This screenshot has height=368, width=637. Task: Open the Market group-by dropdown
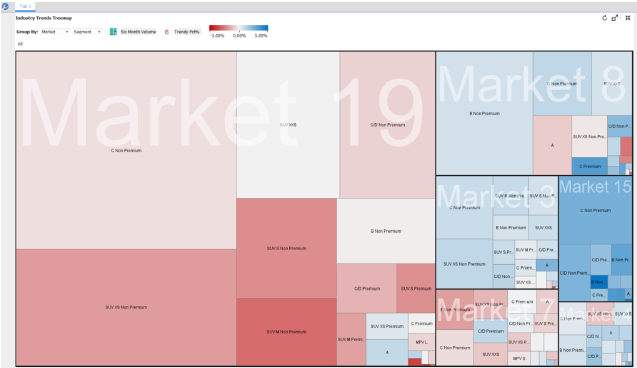pos(55,32)
